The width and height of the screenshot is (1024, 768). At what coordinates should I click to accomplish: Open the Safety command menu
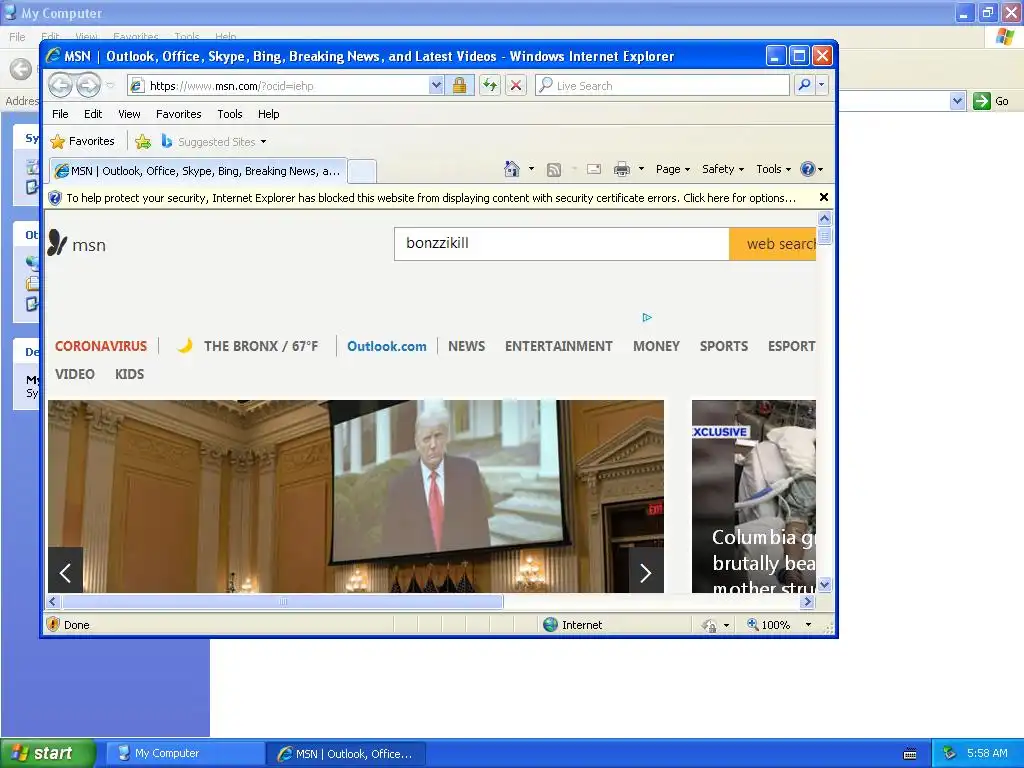(723, 169)
